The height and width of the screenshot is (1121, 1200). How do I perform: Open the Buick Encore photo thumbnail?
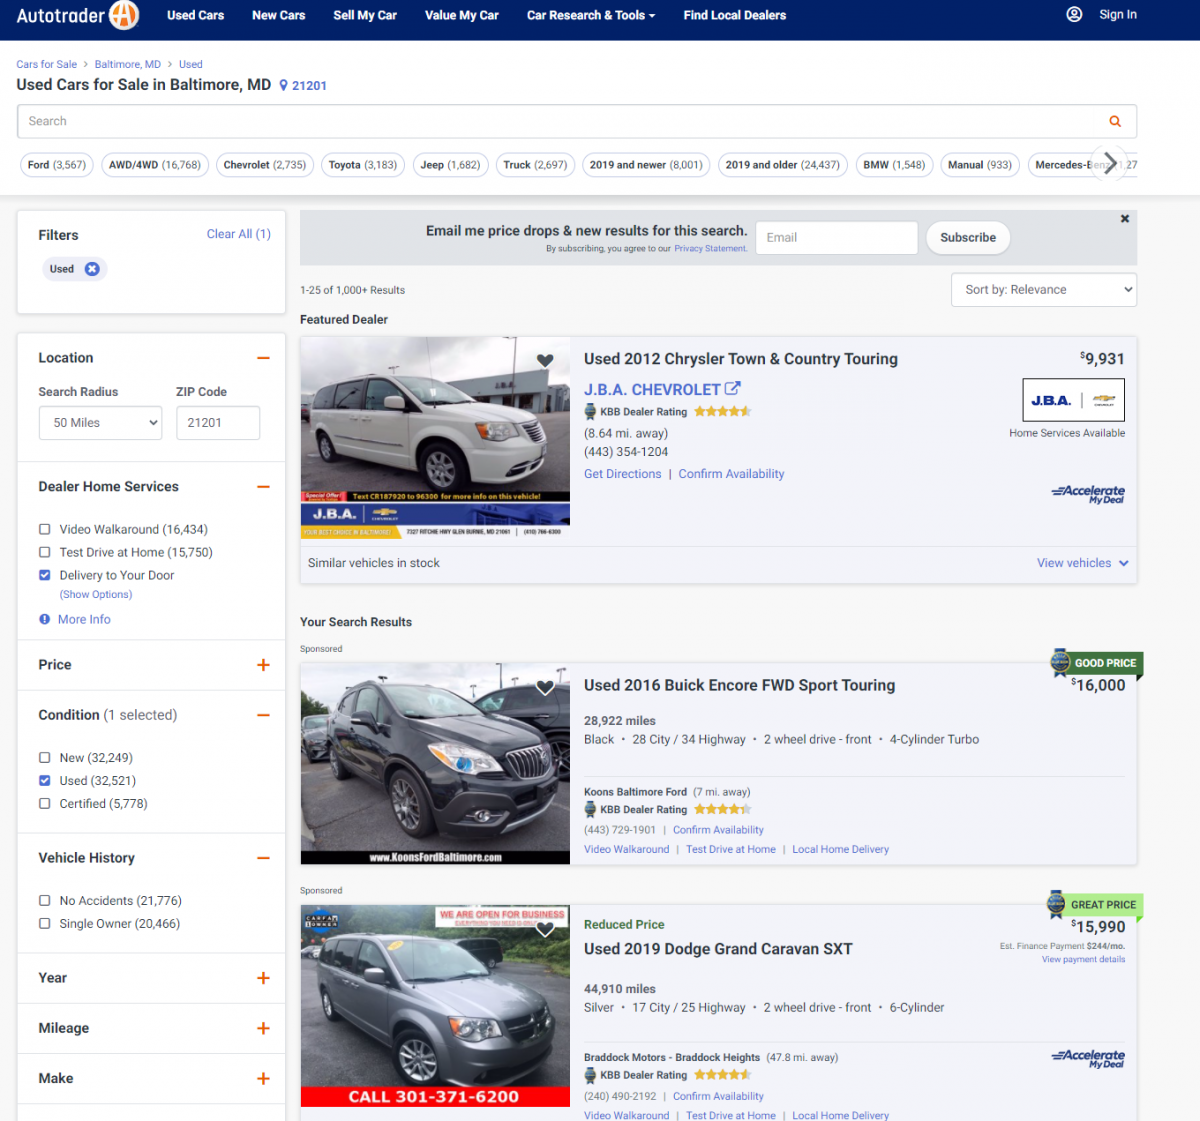435,763
